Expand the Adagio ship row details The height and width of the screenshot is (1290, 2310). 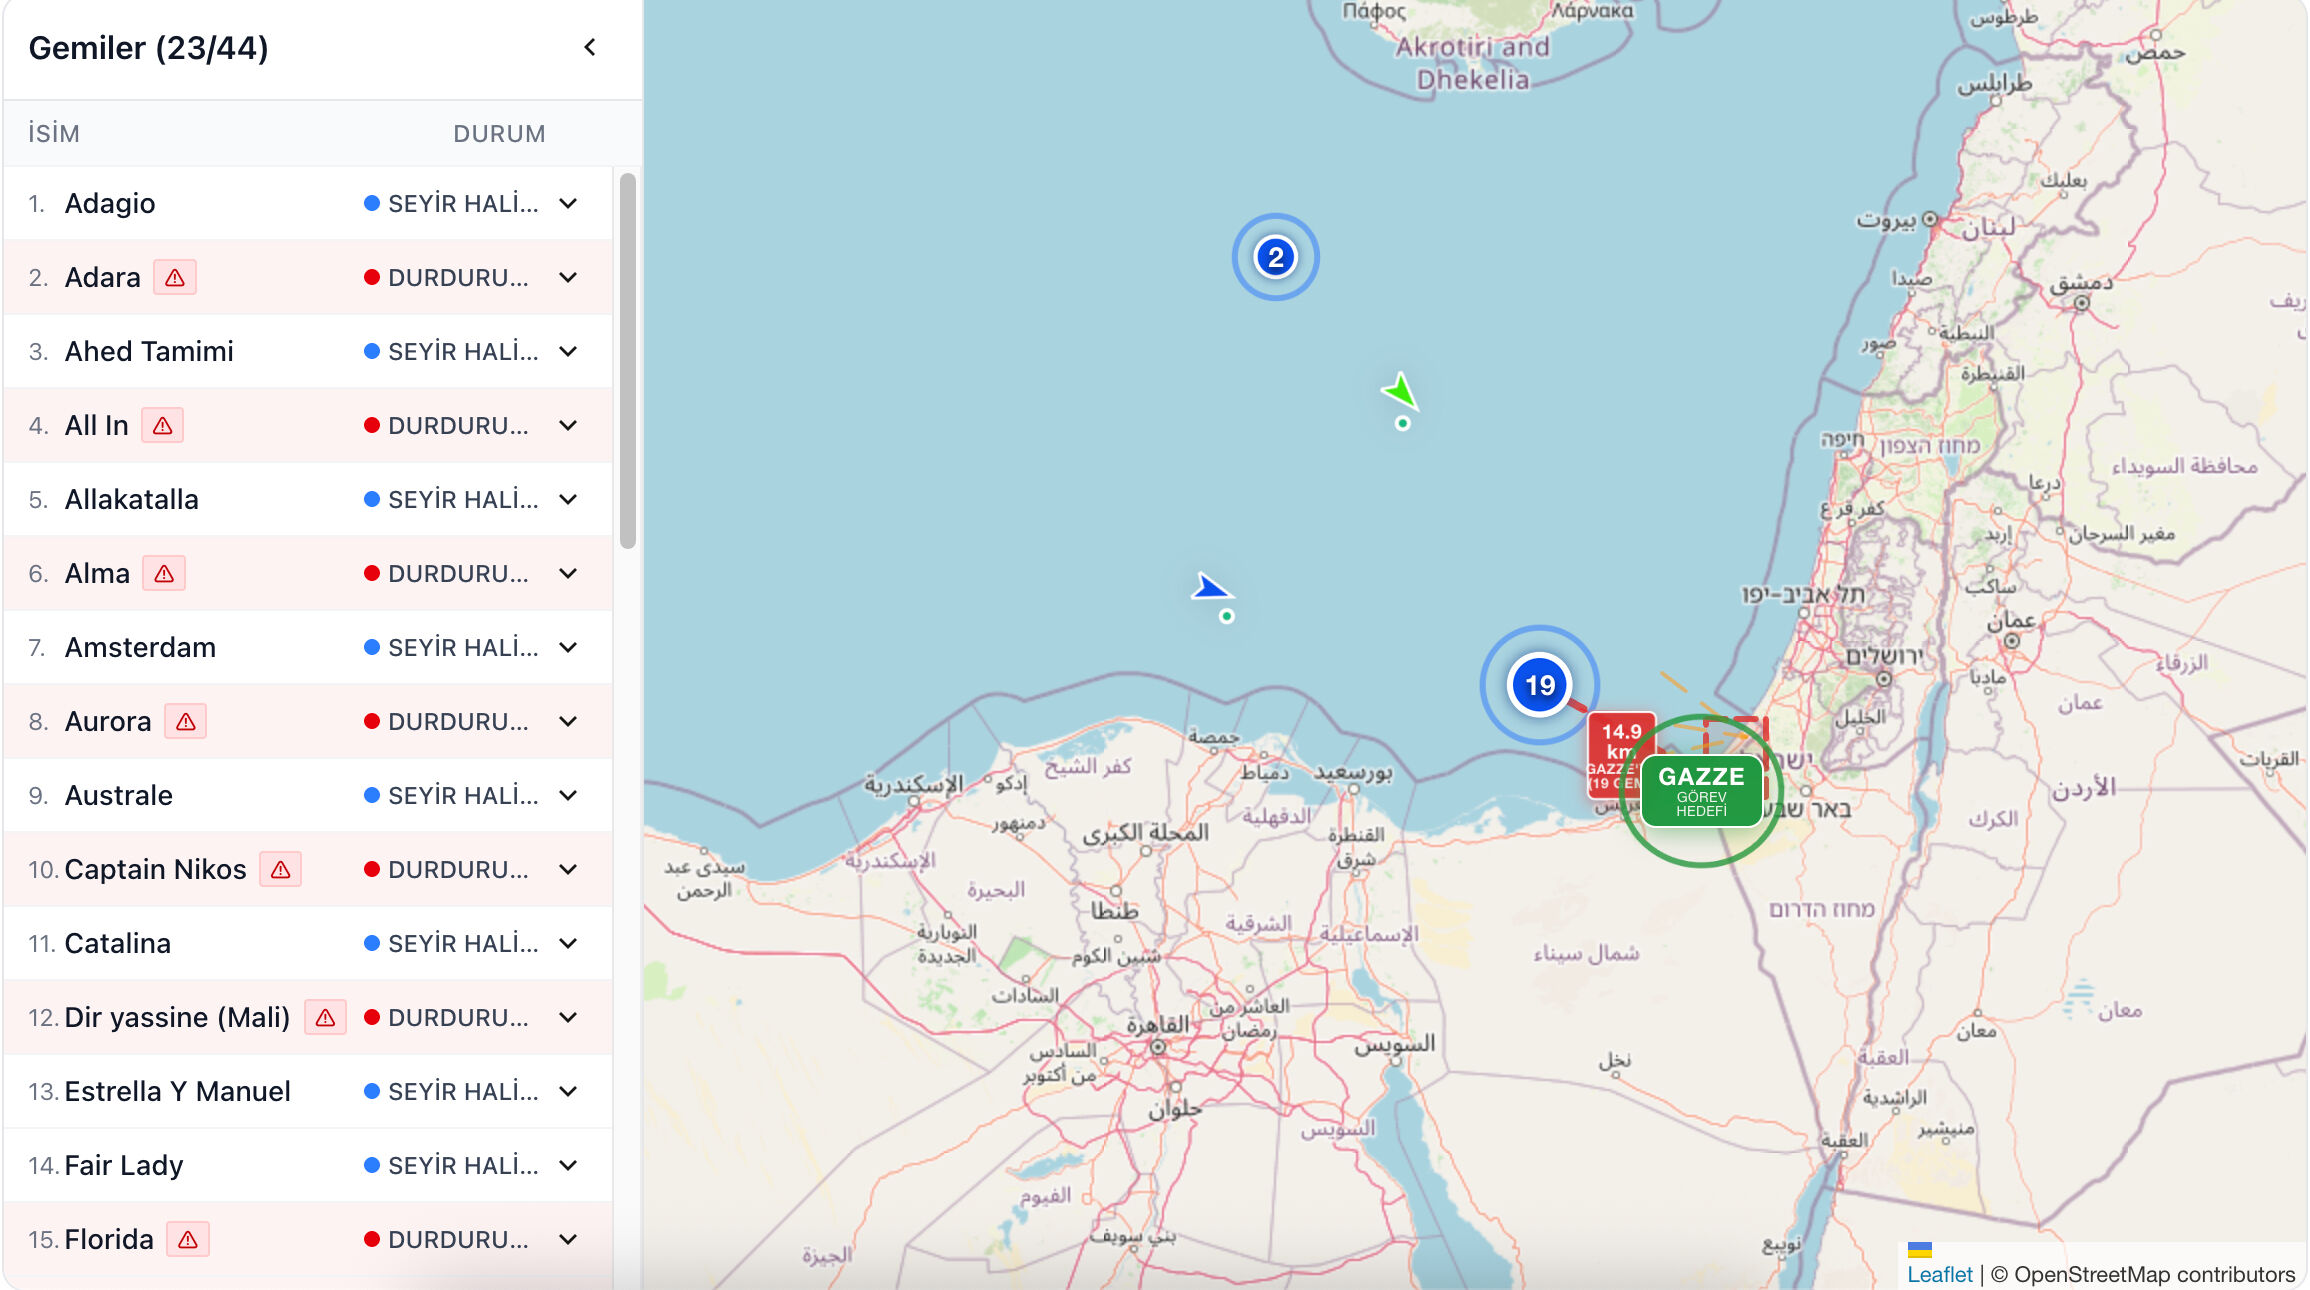click(568, 204)
